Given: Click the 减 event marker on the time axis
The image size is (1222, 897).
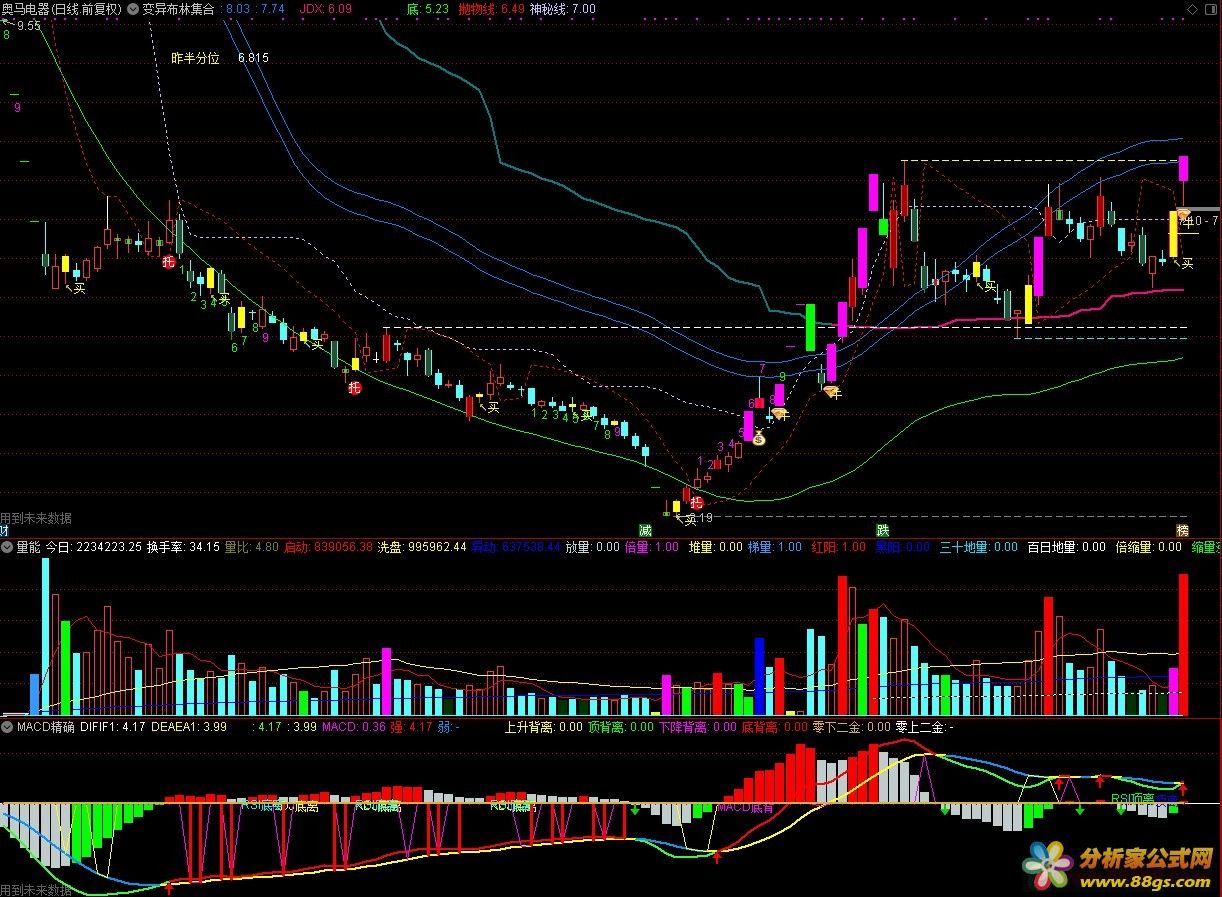Looking at the screenshot, I should pyautogui.click(x=646, y=530).
